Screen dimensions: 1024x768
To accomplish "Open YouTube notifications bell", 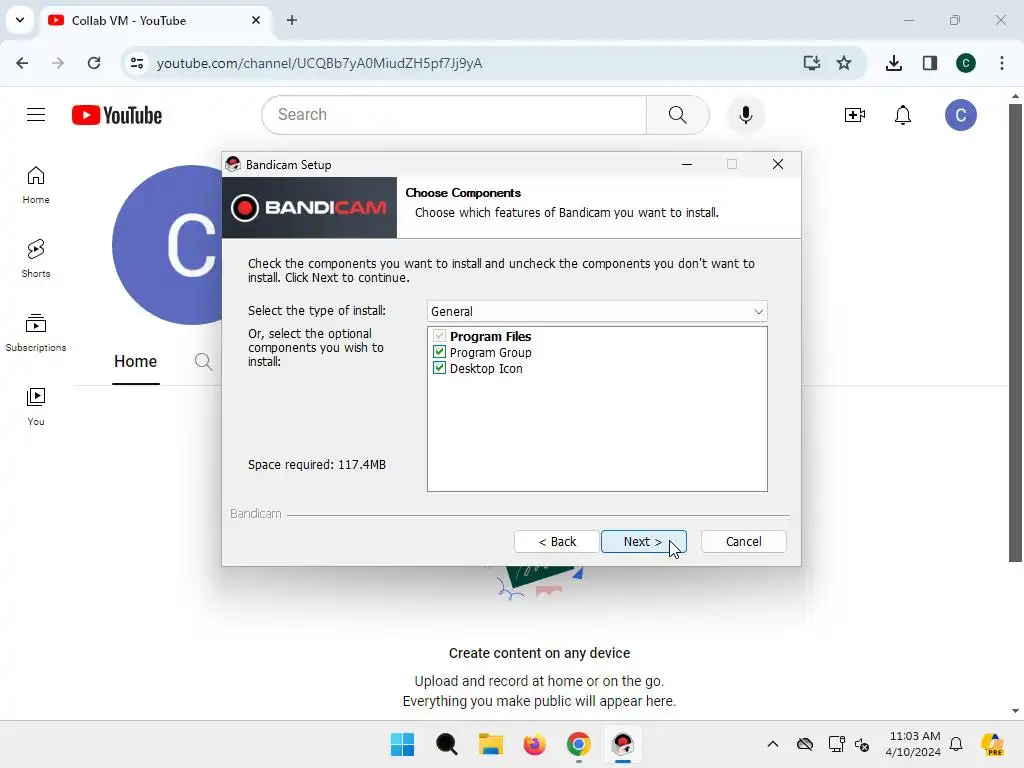I will click(x=903, y=115).
